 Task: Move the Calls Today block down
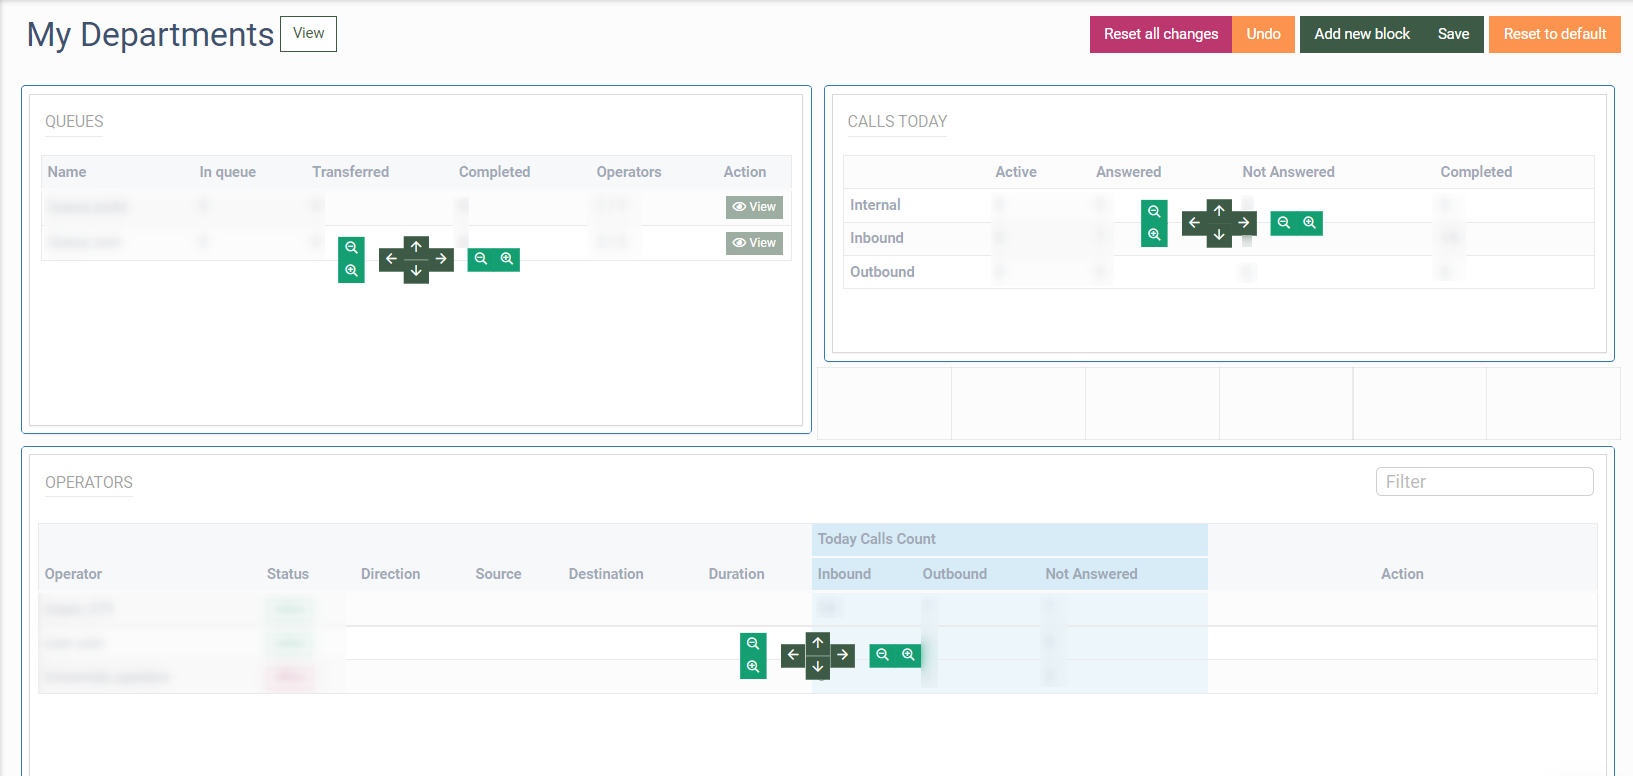[1219, 236]
